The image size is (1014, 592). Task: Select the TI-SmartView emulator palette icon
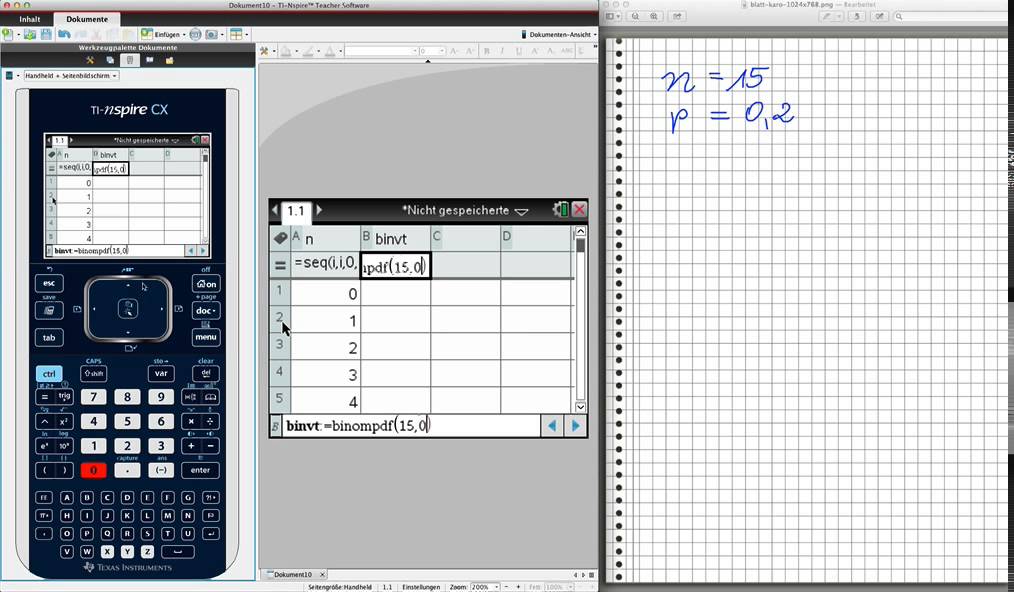click(130, 60)
